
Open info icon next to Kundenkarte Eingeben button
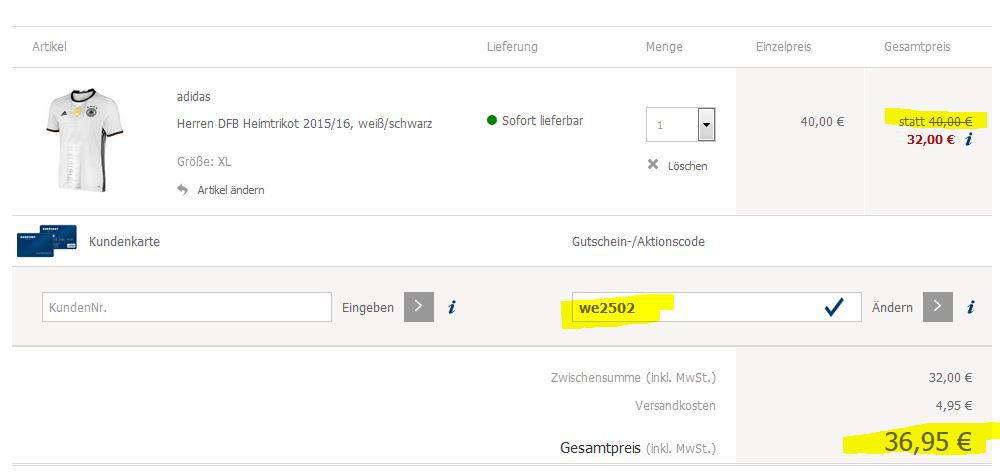pos(452,307)
